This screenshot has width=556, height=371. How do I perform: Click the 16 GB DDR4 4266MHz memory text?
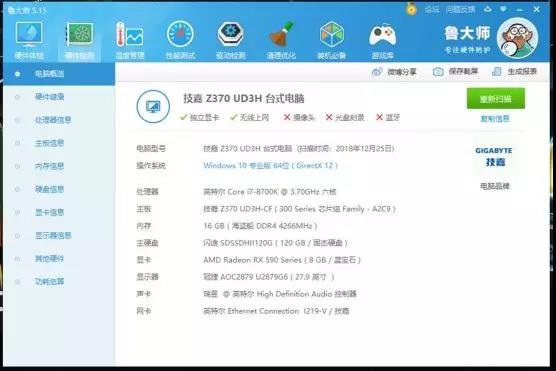pyautogui.click(x=260, y=226)
